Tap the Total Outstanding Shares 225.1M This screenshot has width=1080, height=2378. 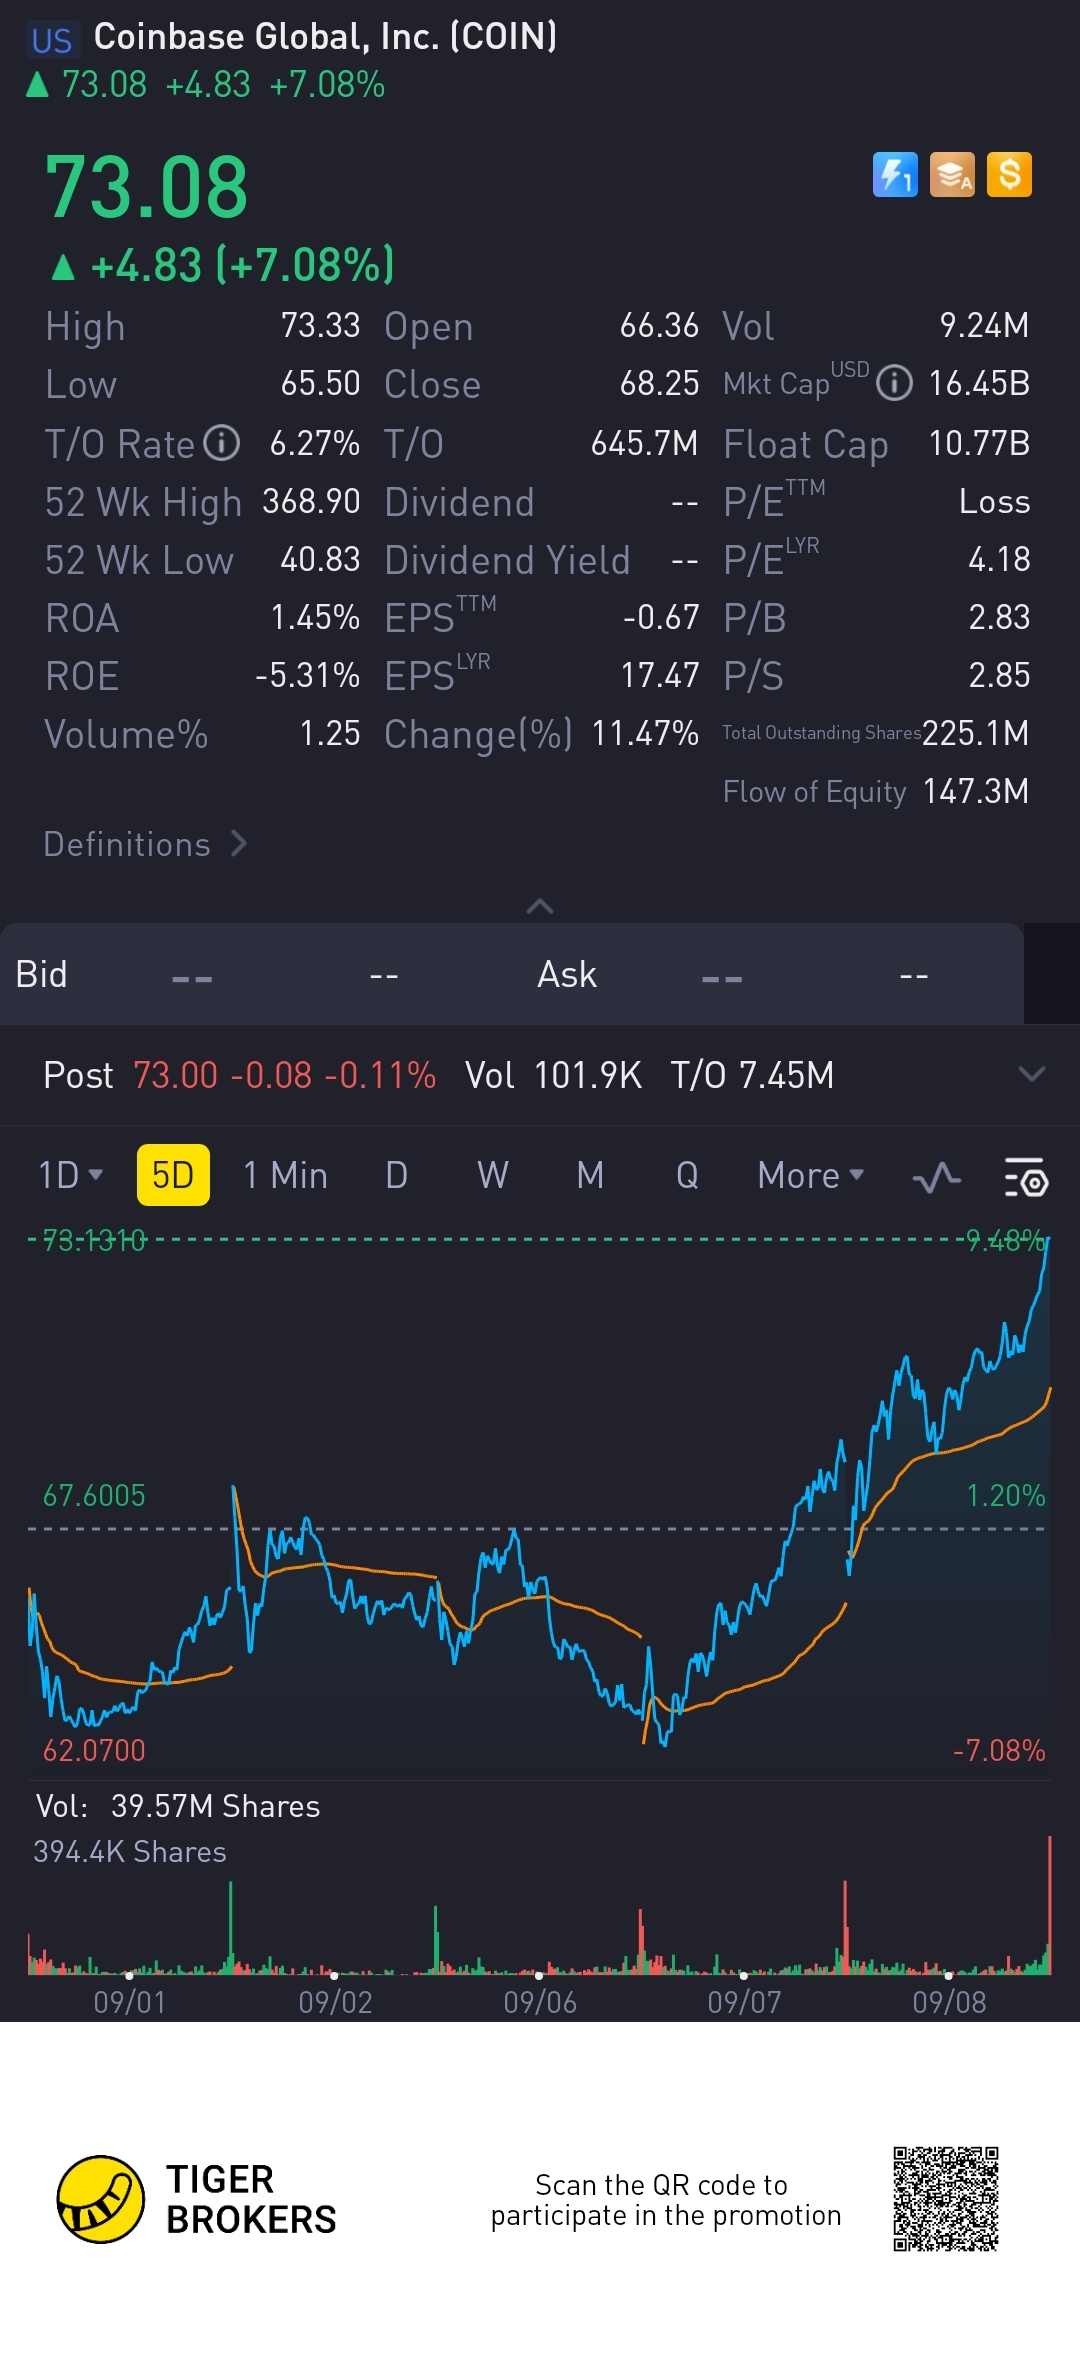pyautogui.click(x=975, y=734)
